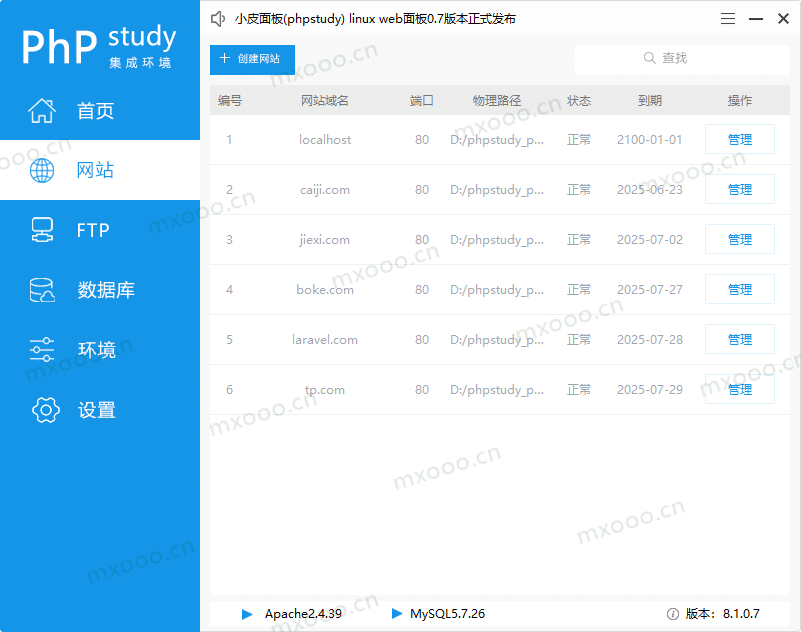Open 管理 menu for laravel.com
Image resolution: width=801 pixels, height=632 pixels.
739,340
